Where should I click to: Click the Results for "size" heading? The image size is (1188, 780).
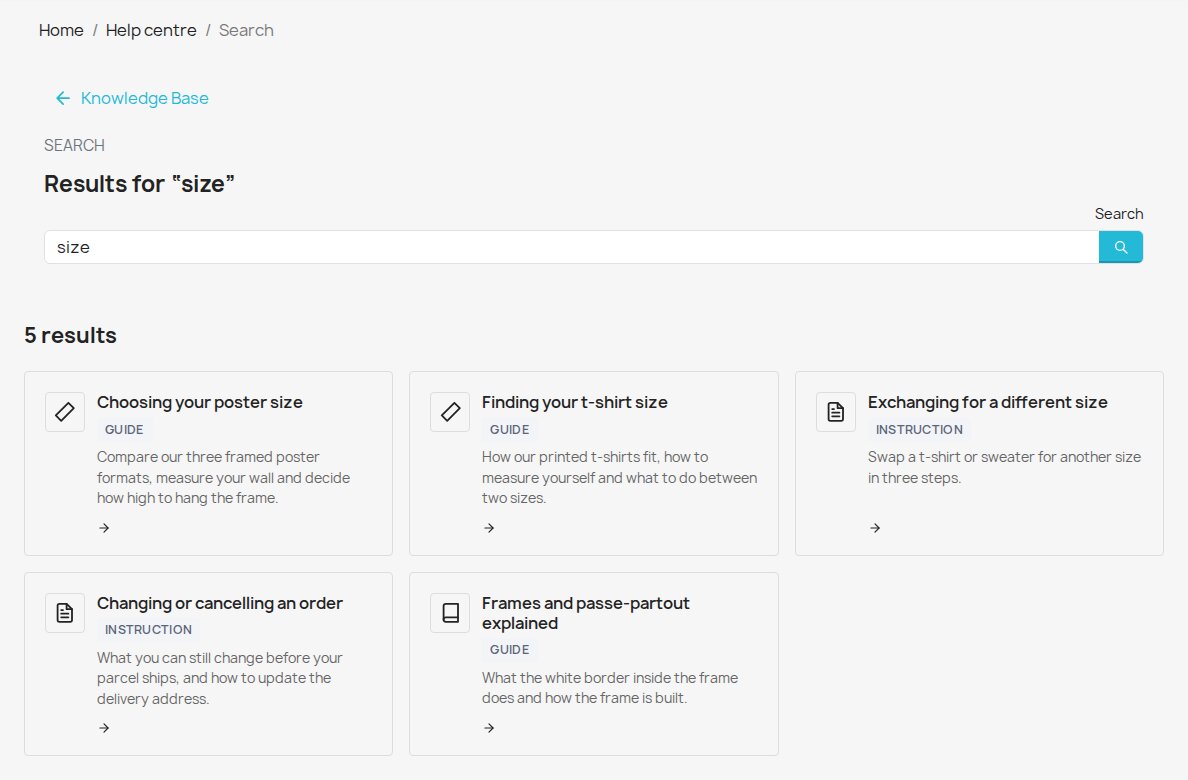139,184
